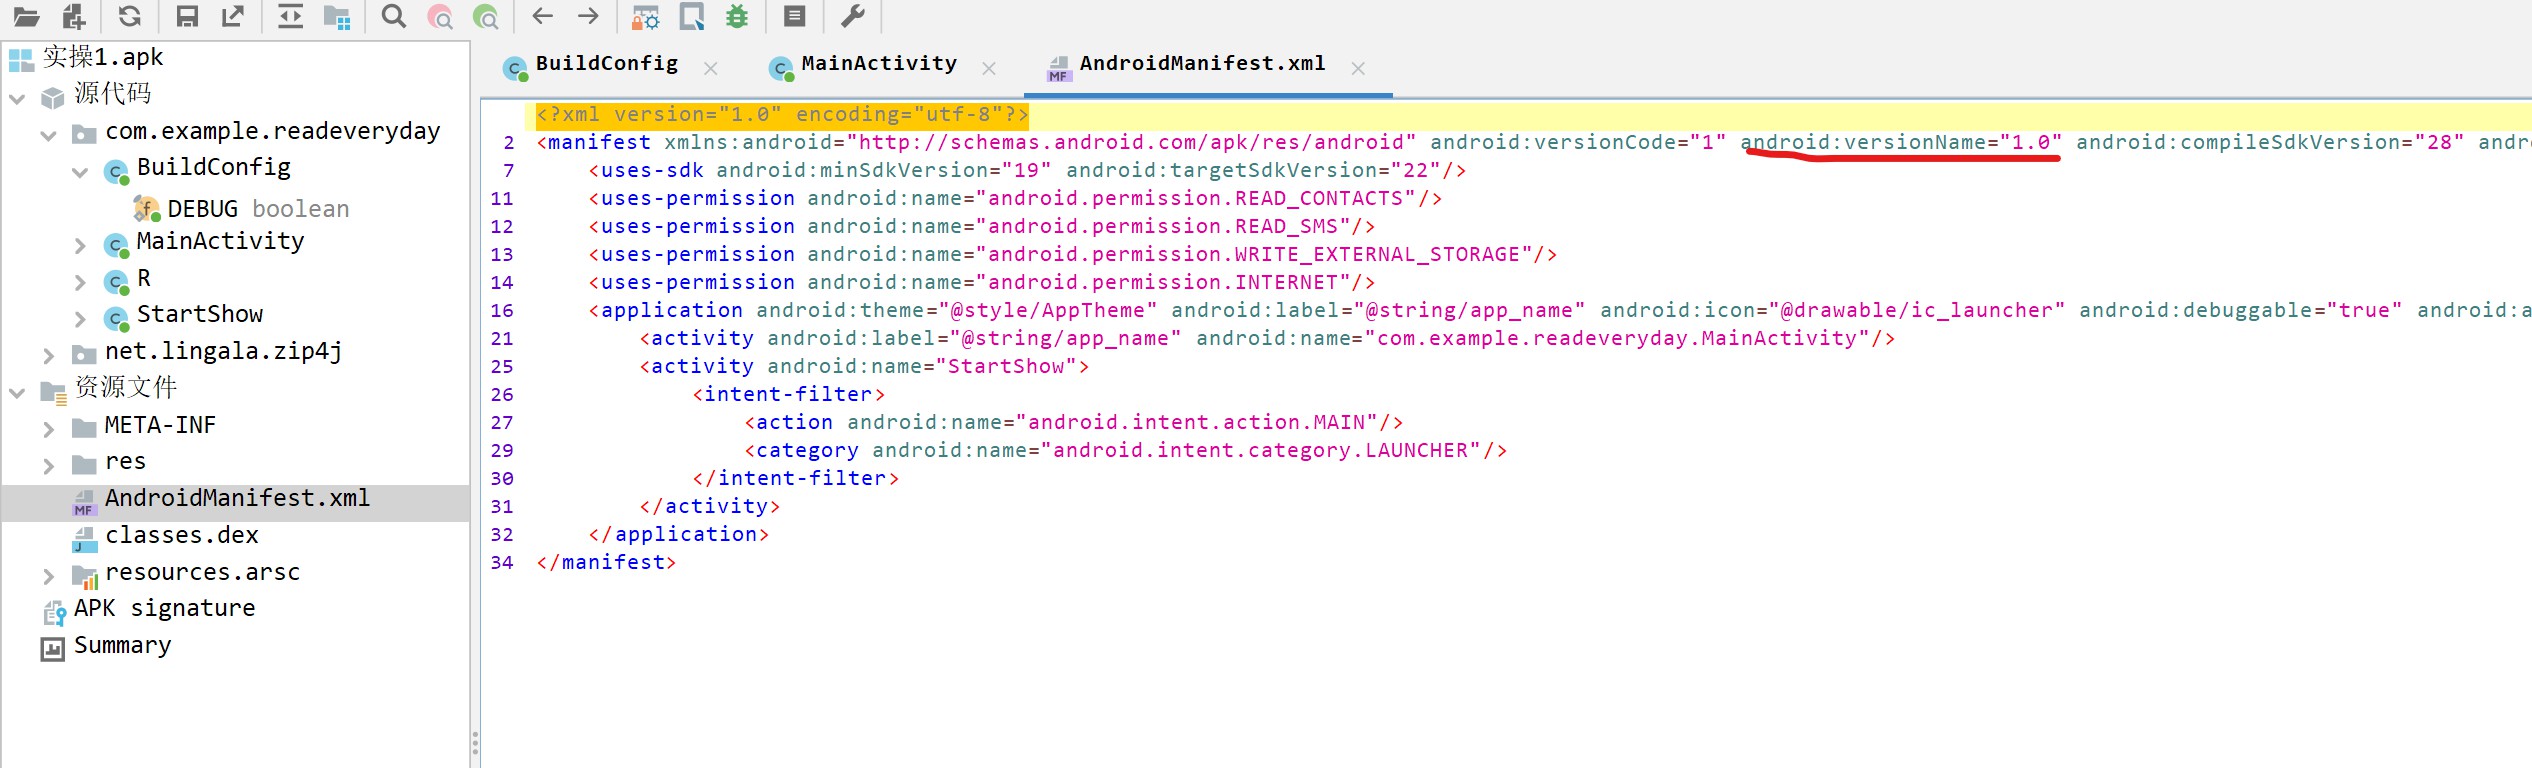Open the log viewer icon
Viewport: 2532px width, 768px height.
[x=795, y=16]
